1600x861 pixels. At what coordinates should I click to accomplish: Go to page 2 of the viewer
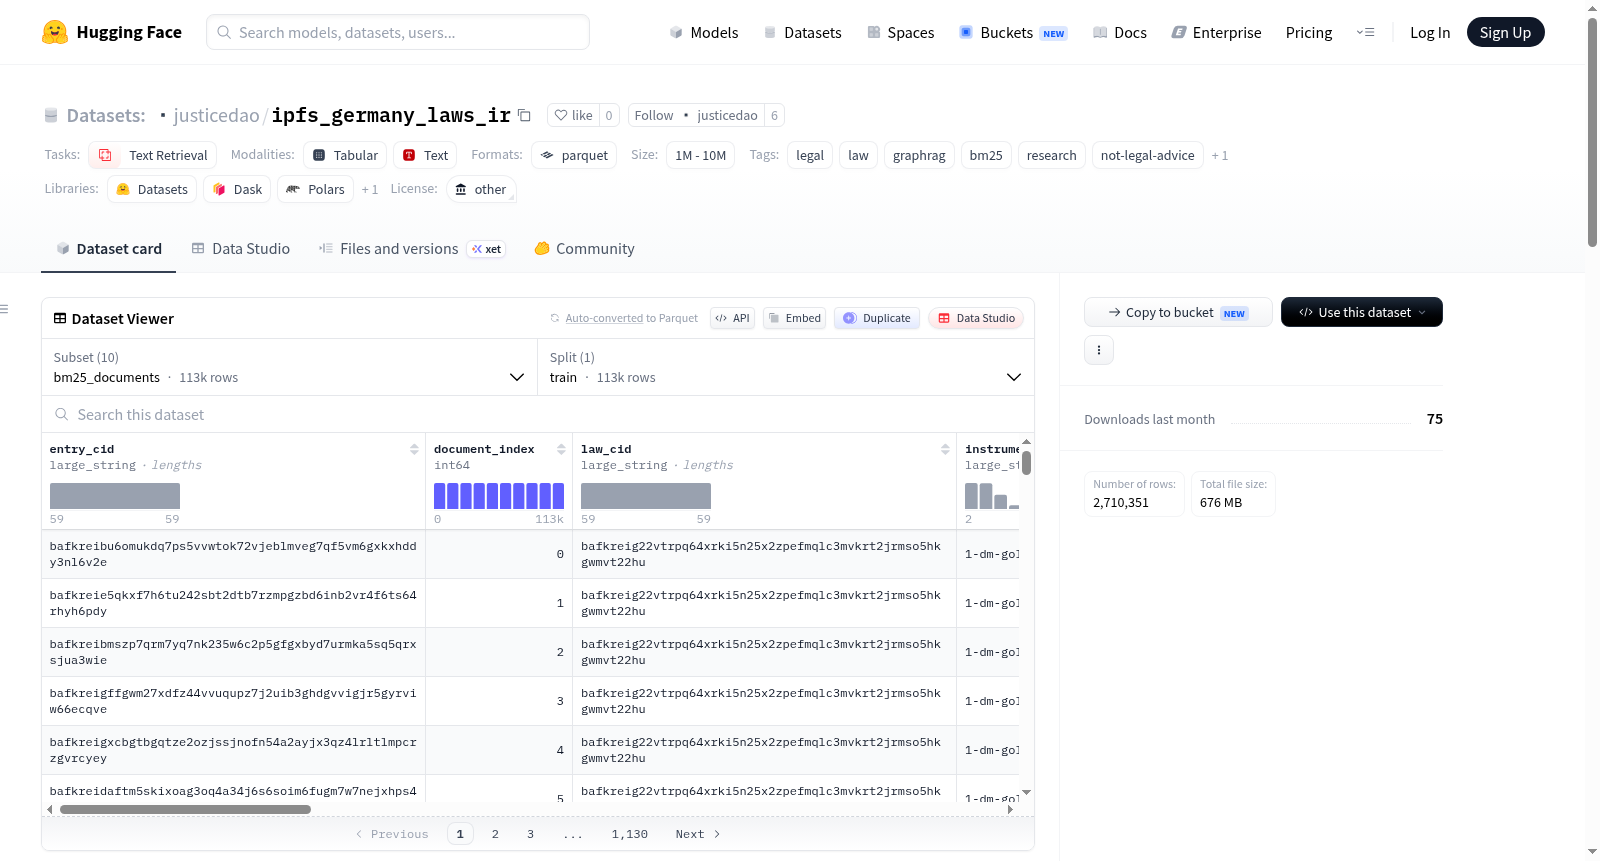click(495, 834)
